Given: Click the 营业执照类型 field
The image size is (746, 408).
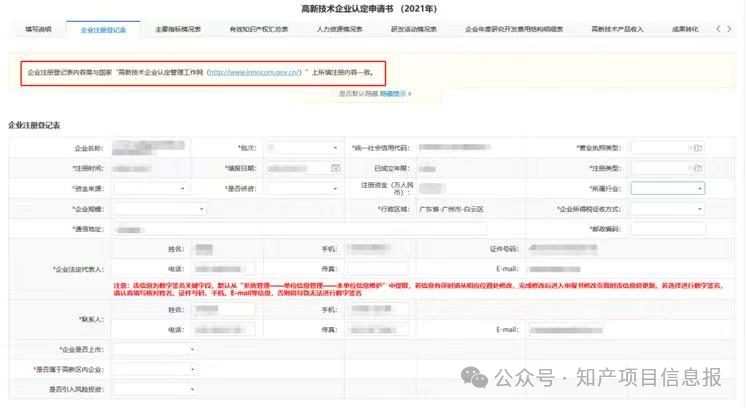Looking at the screenshot, I should tap(668, 148).
